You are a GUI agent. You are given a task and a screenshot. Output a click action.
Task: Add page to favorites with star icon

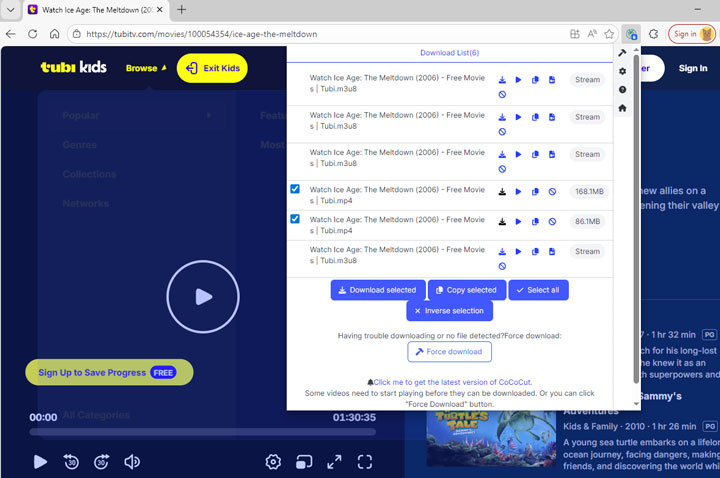coord(609,34)
